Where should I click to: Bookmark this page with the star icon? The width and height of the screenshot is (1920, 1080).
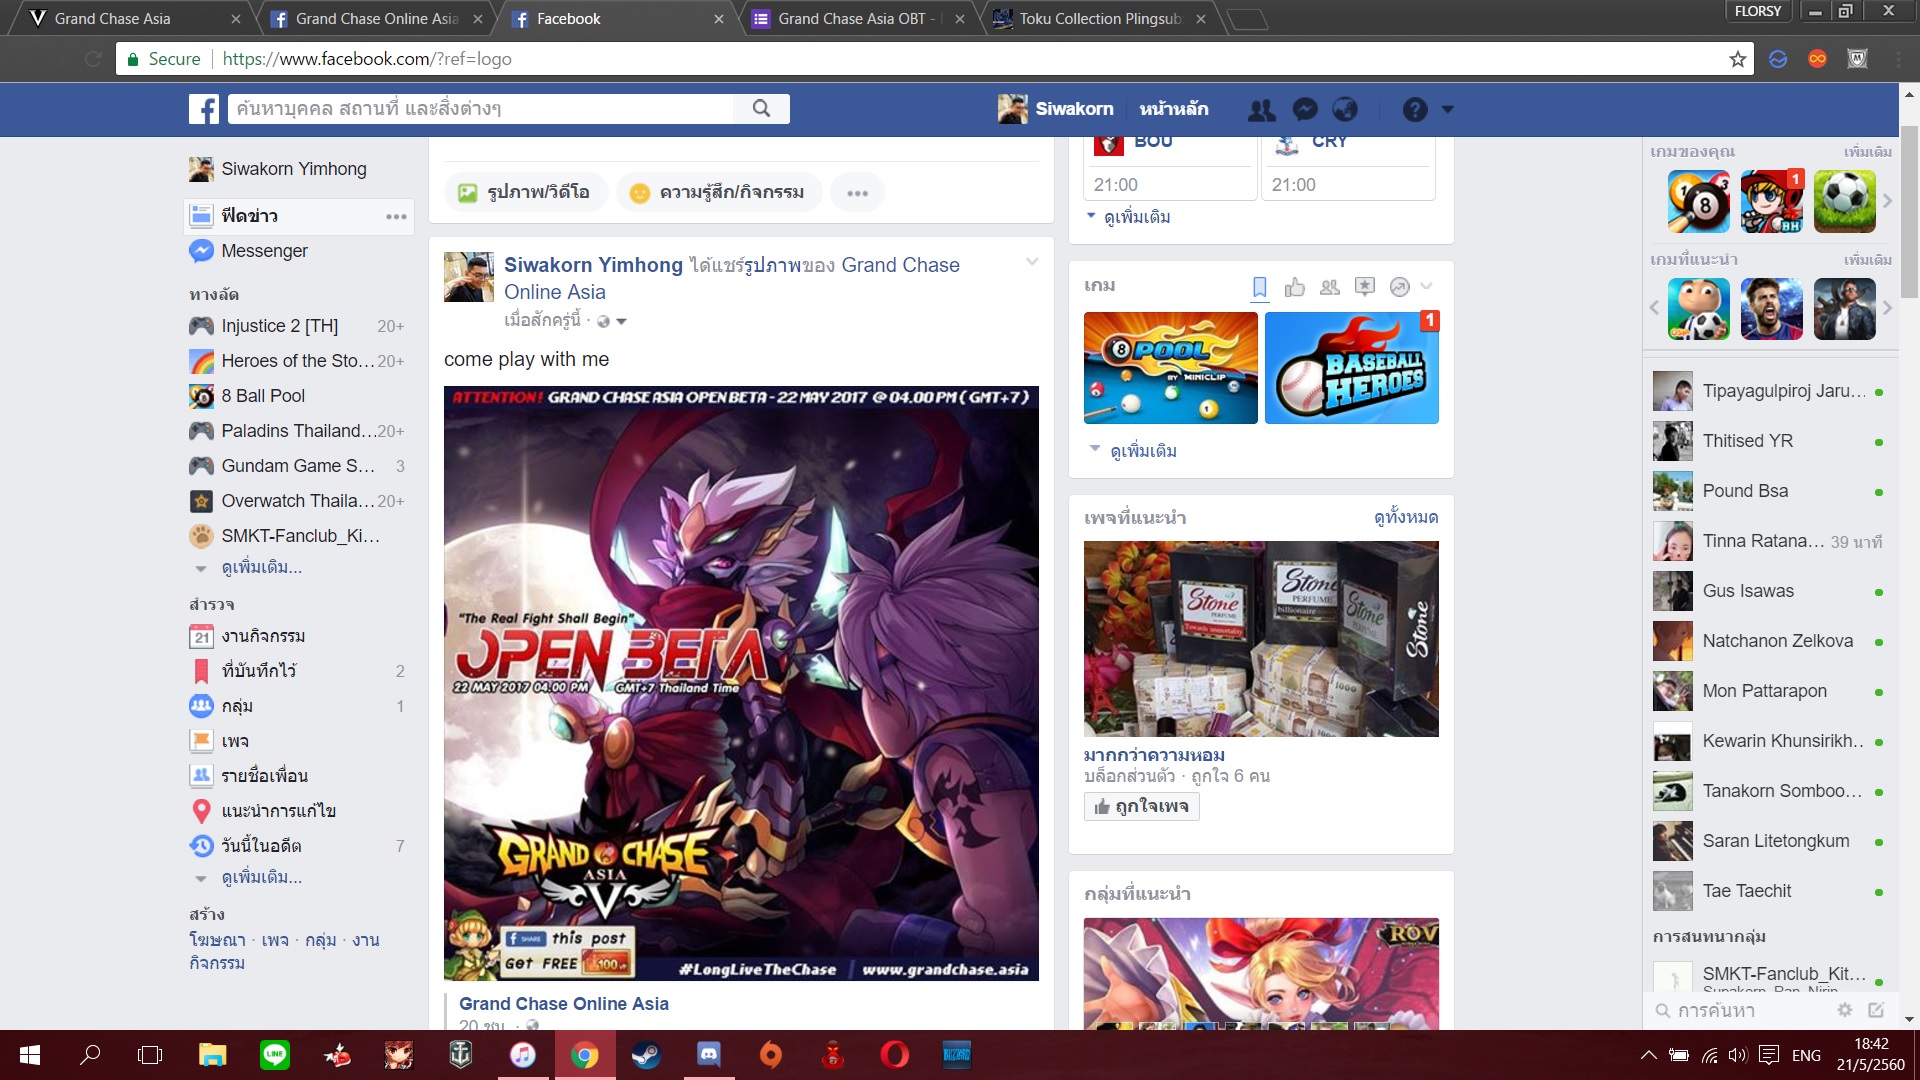pyautogui.click(x=1738, y=59)
